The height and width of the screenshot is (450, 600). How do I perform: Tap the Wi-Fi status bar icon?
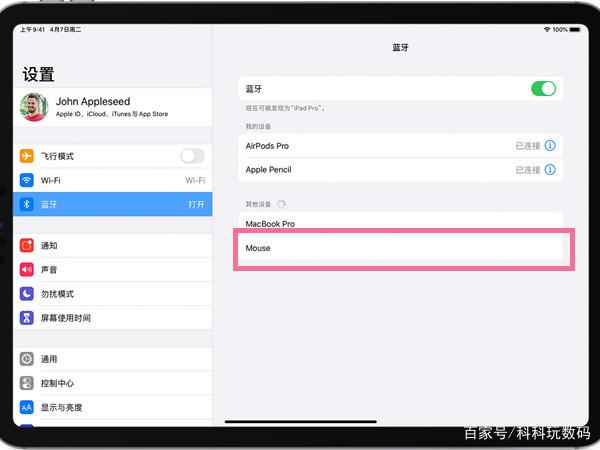click(x=547, y=29)
